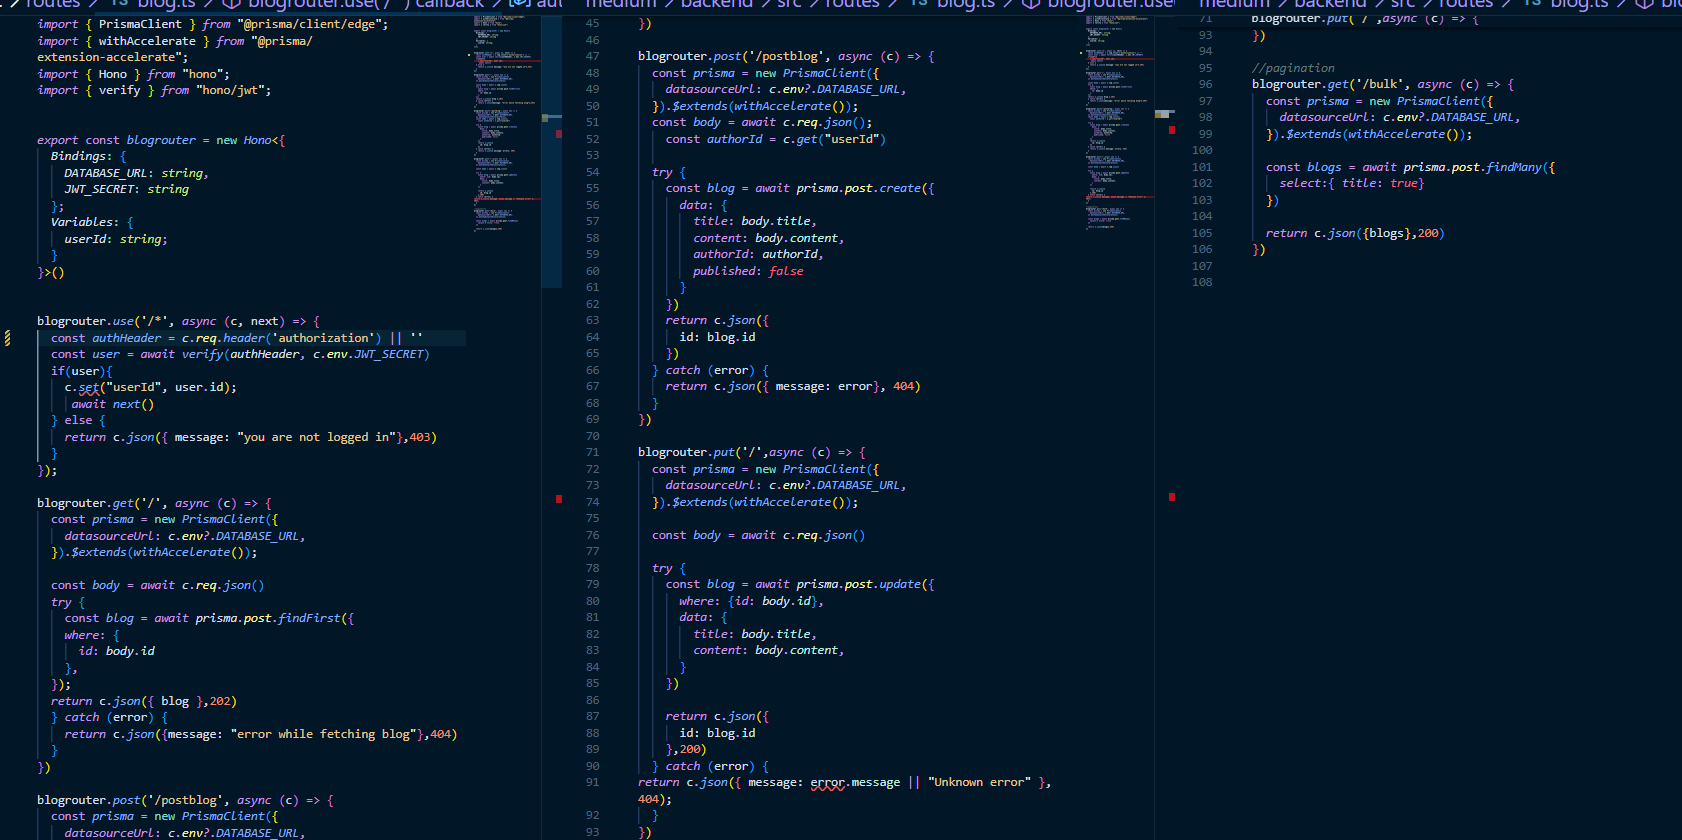Open 'src' breadcrumb in right editor

tap(1402, 4)
